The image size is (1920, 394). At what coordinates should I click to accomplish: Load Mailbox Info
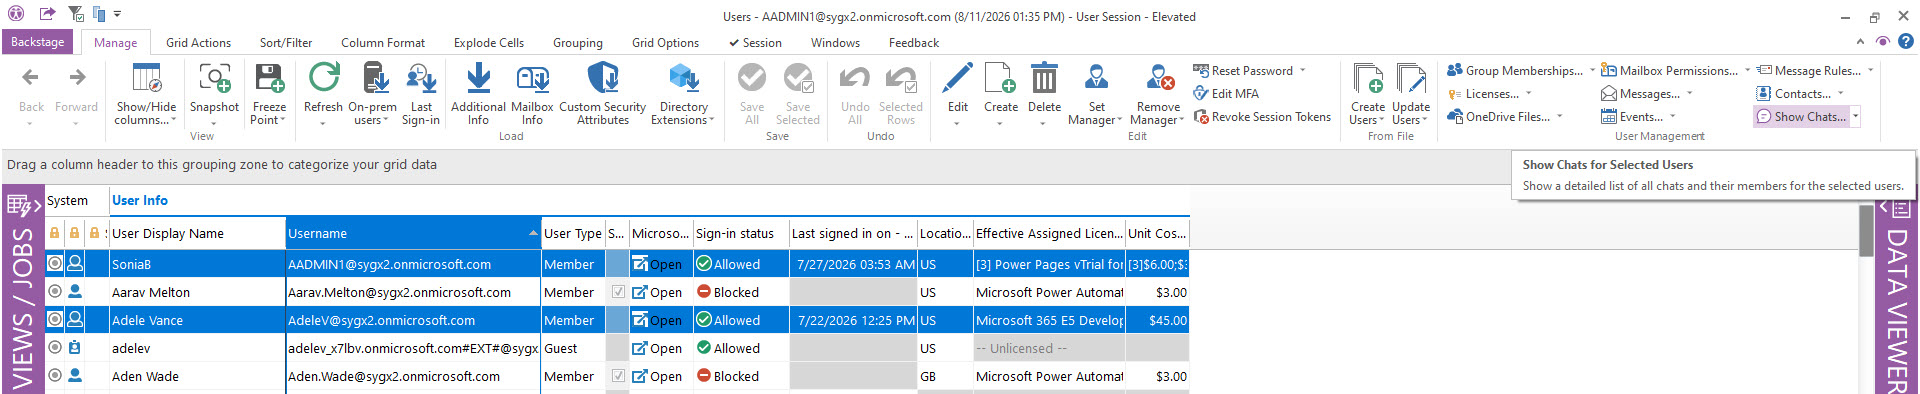click(x=532, y=94)
